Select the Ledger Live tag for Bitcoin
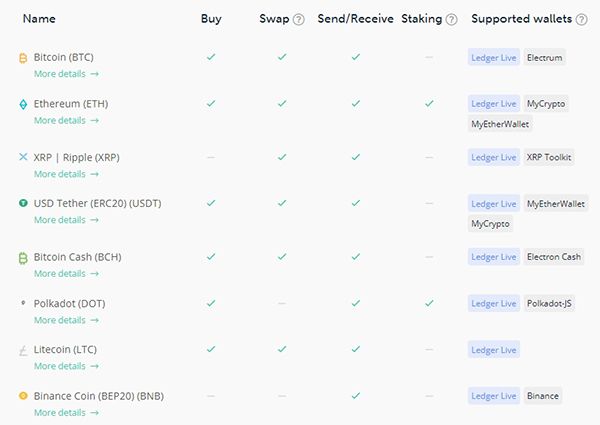Viewport: 600px width, 425px height. [494, 58]
